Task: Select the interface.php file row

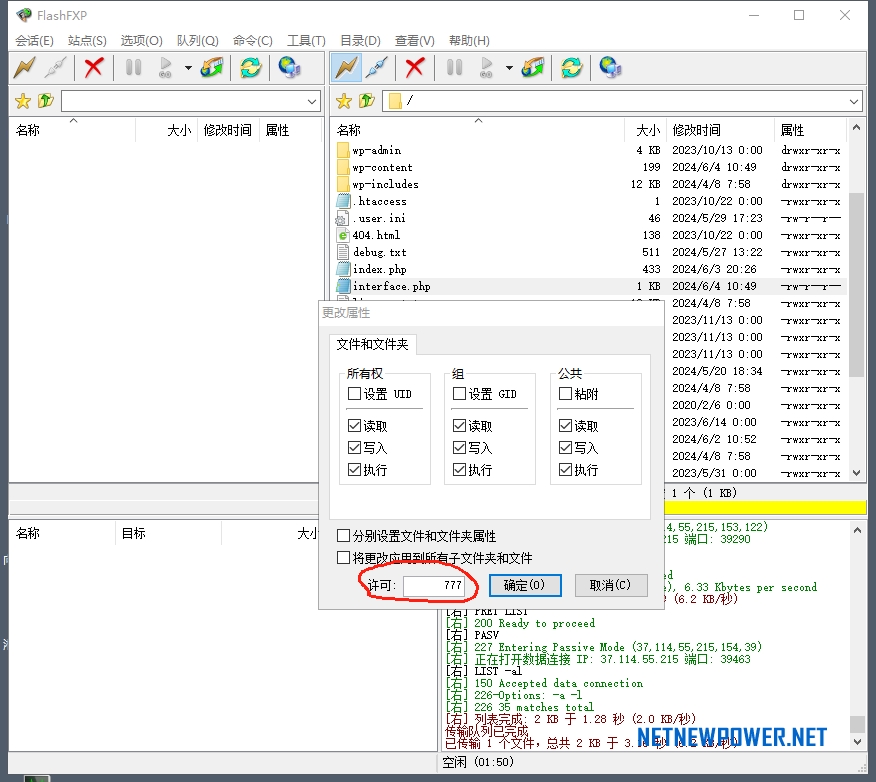Action: [x=589, y=287]
